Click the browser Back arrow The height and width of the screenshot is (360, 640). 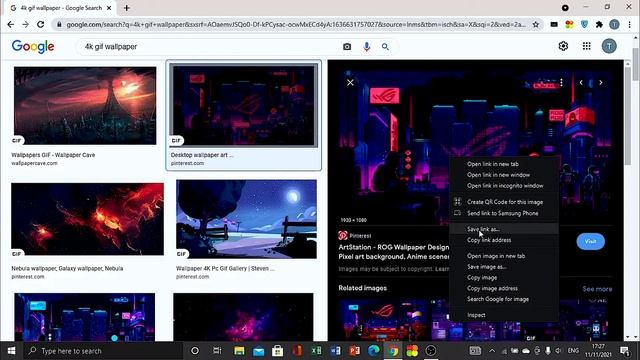[x=11, y=24]
